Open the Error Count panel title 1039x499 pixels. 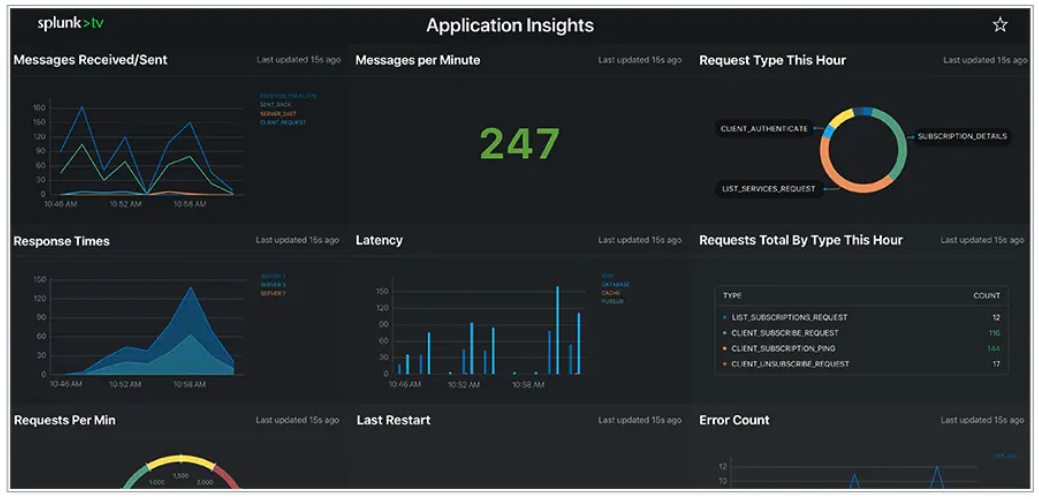[x=734, y=420]
